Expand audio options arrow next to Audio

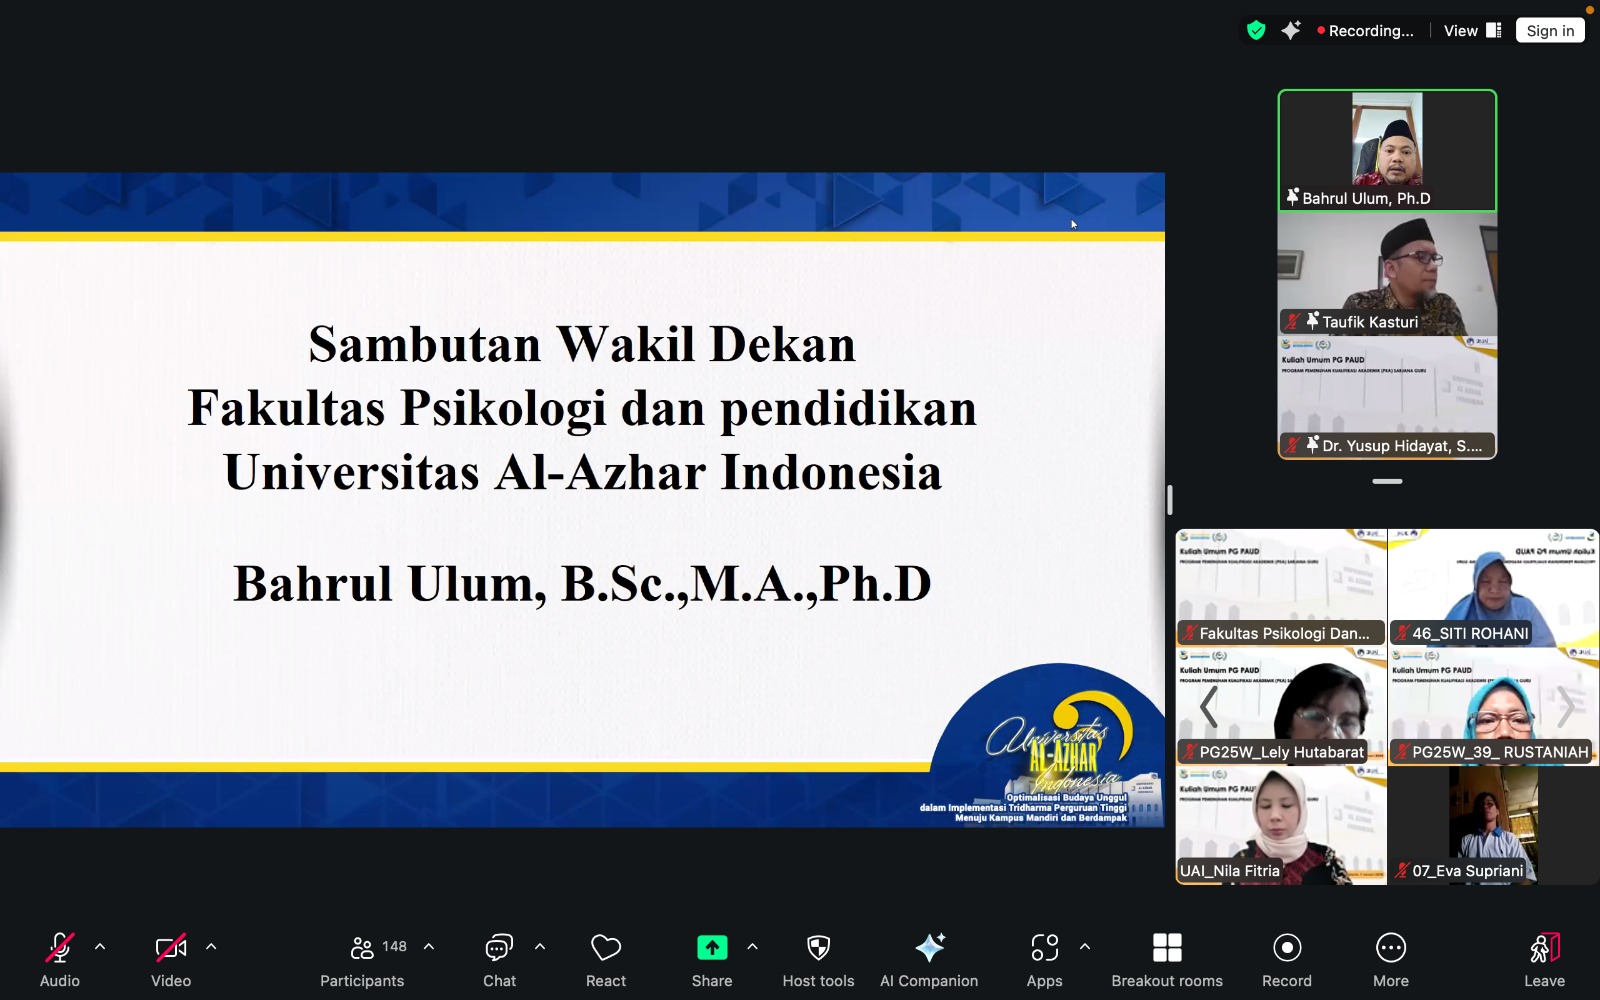point(100,946)
